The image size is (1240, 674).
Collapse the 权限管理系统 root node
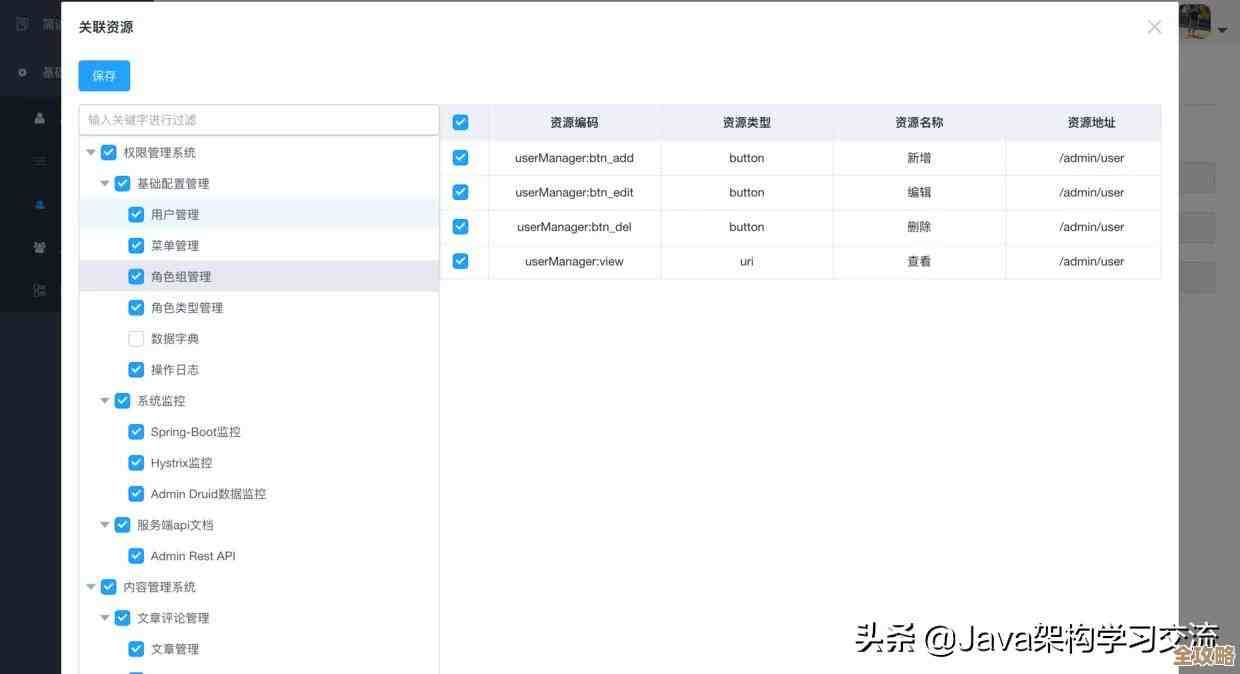91,152
